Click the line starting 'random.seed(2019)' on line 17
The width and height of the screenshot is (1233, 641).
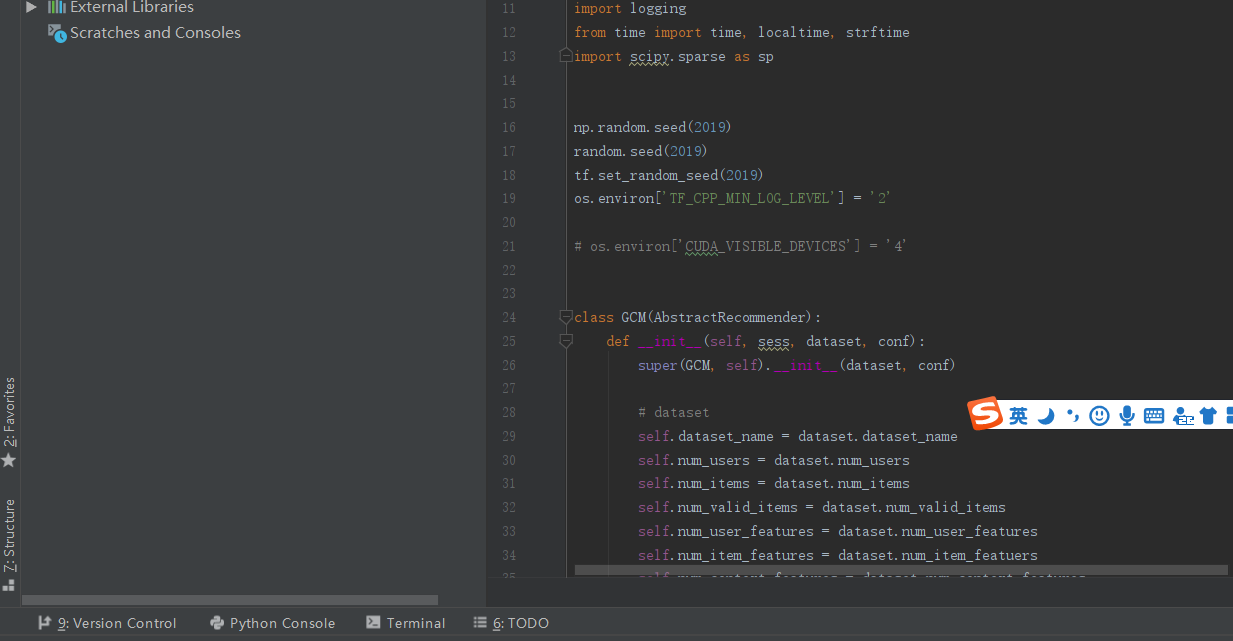coord(640,151)
